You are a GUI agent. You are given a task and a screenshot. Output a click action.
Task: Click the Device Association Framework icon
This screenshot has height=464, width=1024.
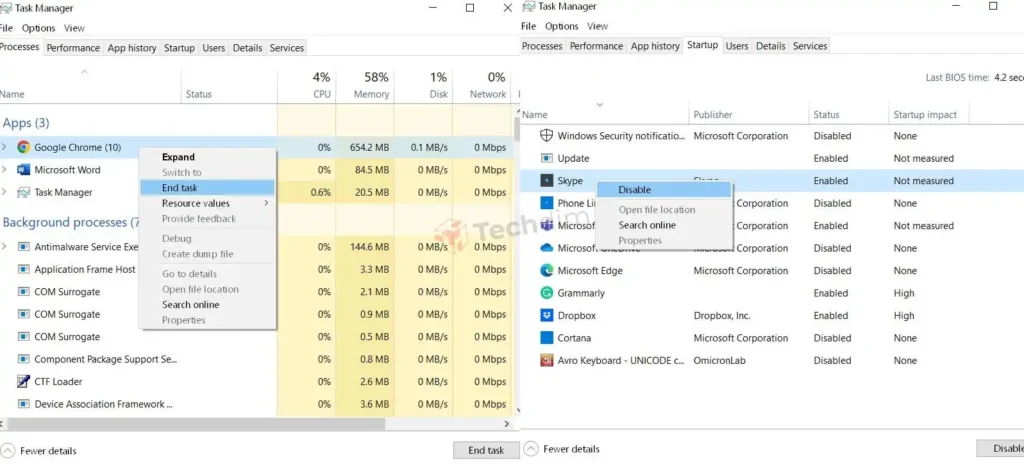tap(24, 404)
